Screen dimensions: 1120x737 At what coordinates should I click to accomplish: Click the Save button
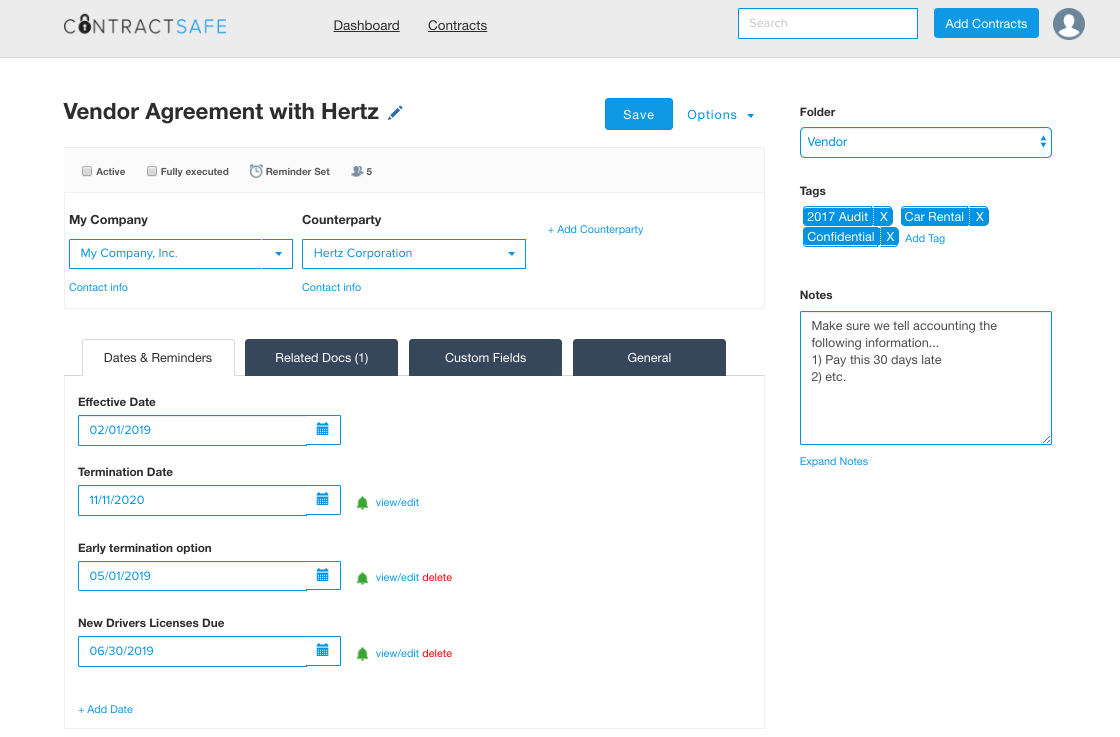click(x=638, y=114)
